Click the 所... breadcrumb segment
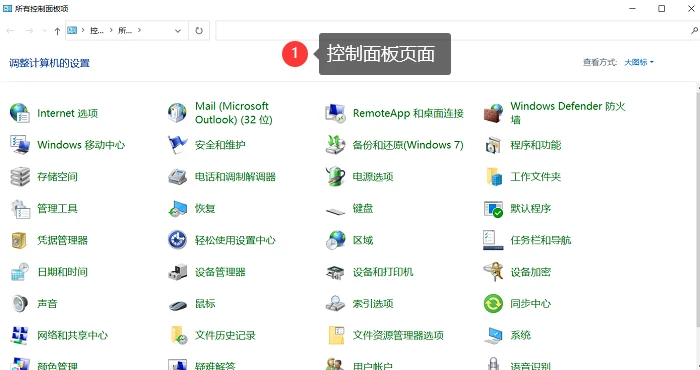Viewport: 700px width, 370px height. pyautogui.click(x=125, y=31)
